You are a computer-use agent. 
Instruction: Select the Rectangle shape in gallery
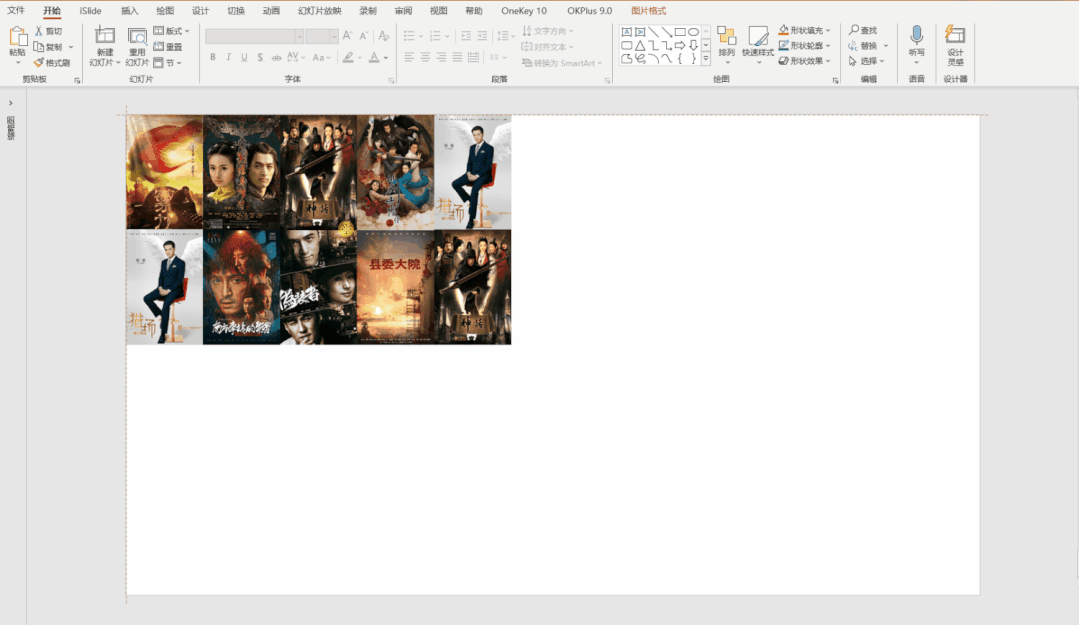point(680,32)
